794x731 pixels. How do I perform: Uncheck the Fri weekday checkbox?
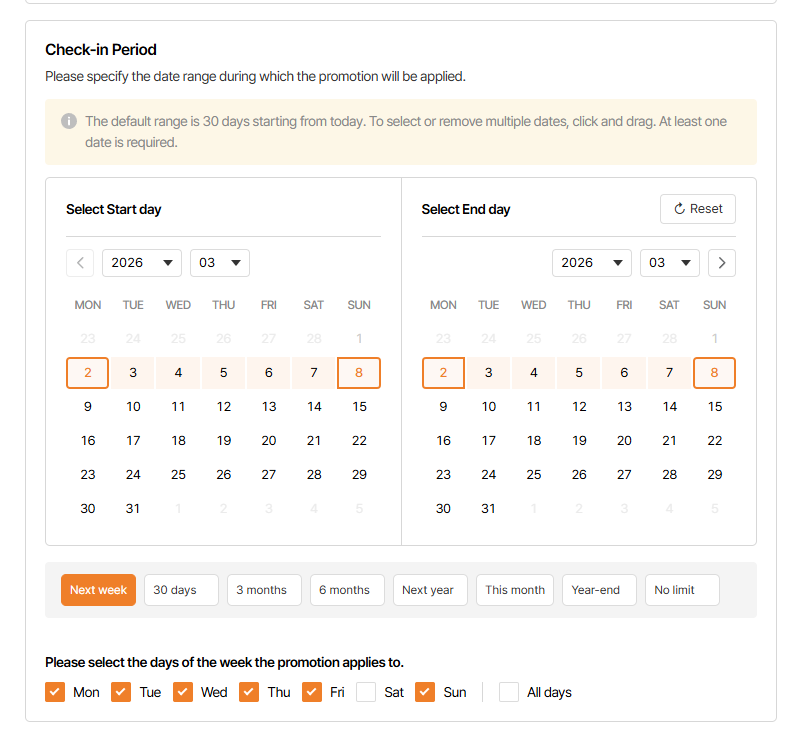coord(312,692)
